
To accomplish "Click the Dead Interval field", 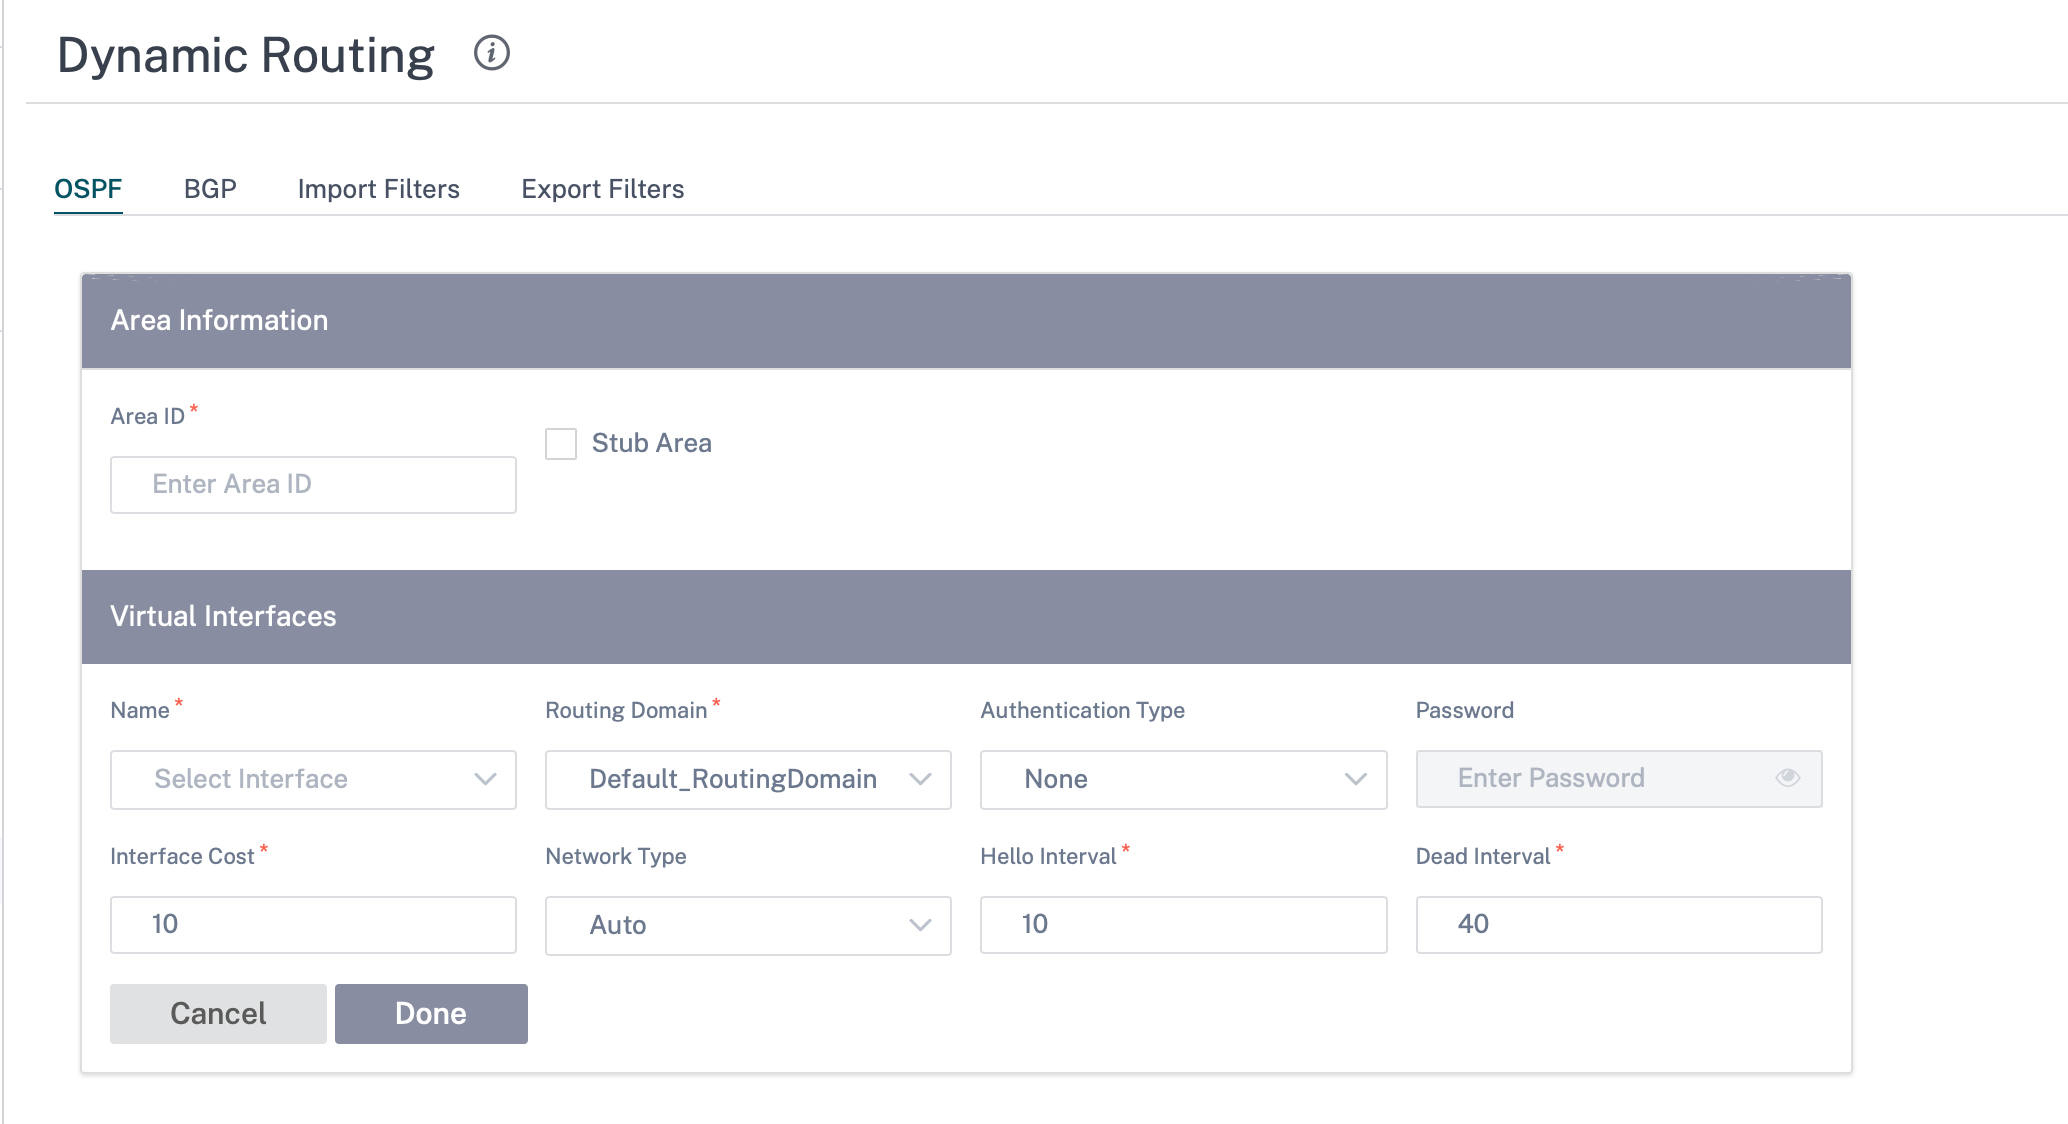I will (x=1619, y=925).
